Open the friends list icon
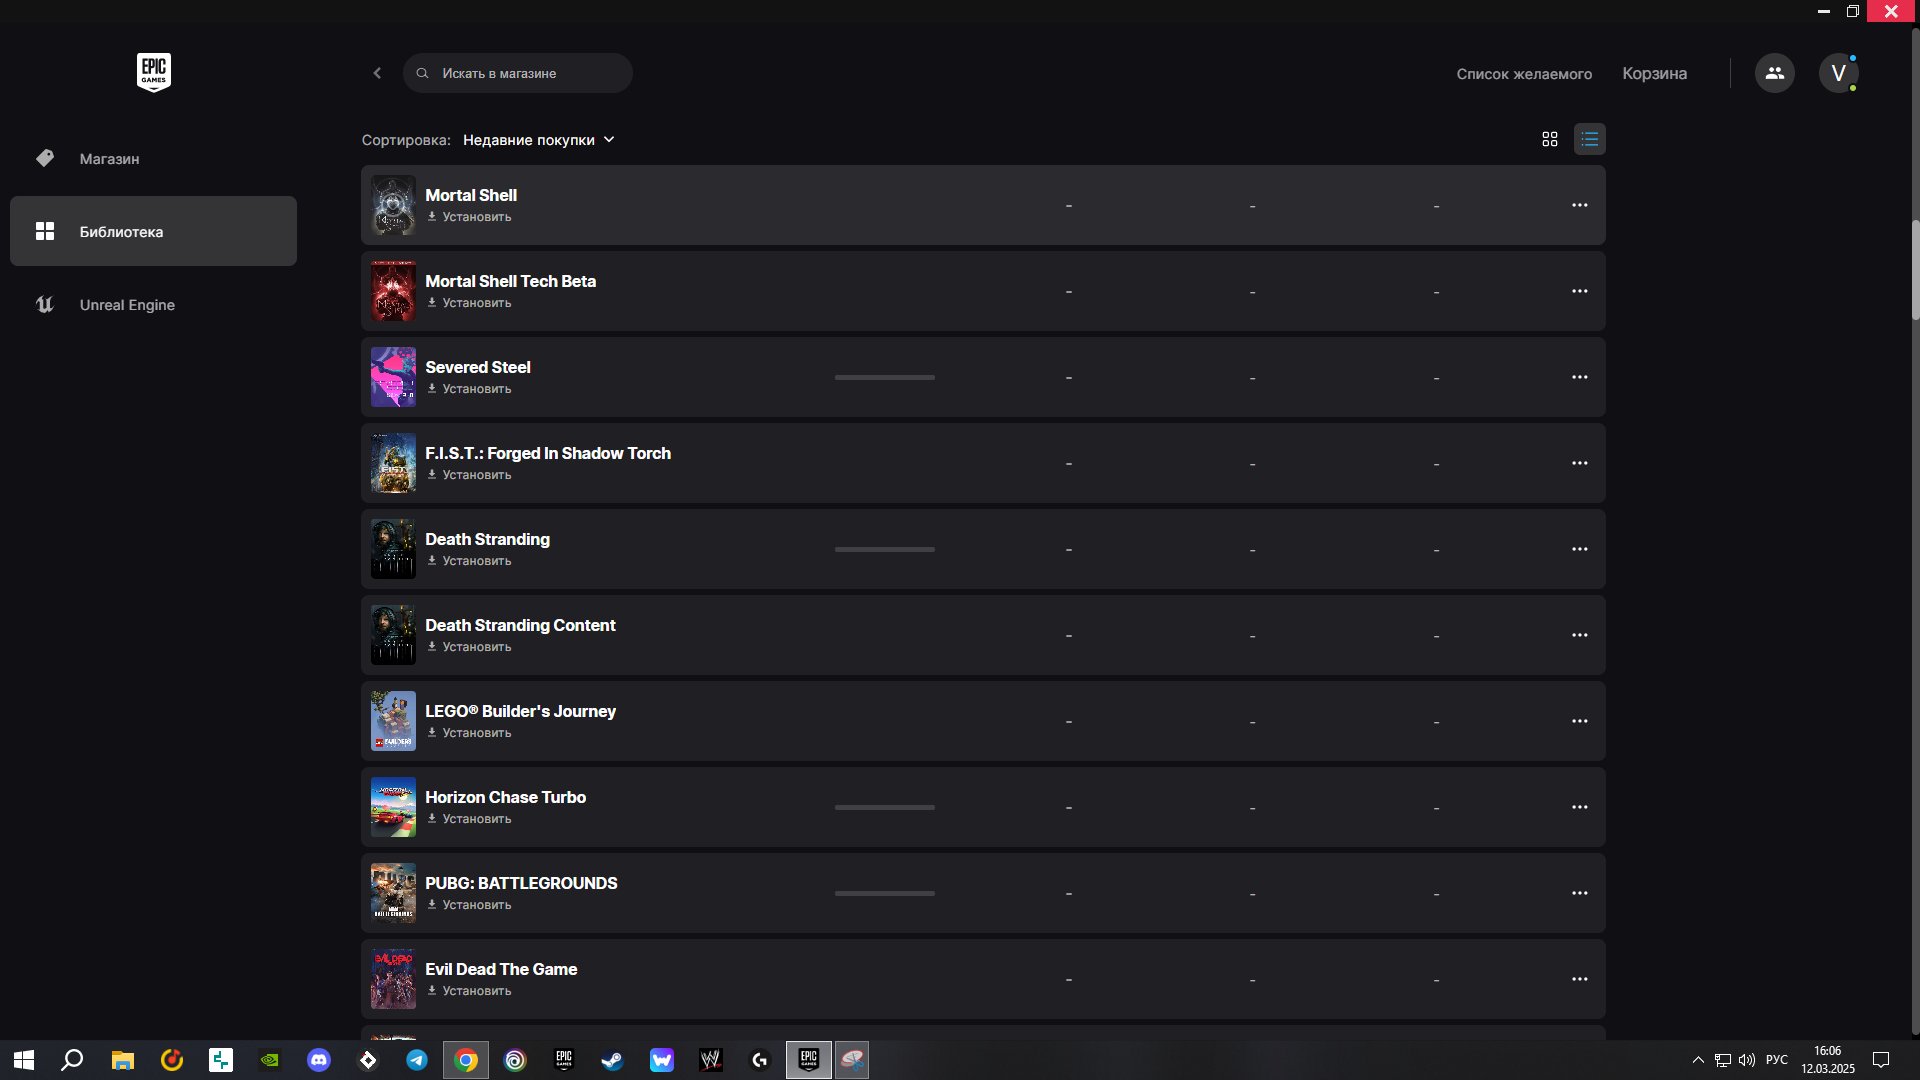1920x1080 pixels. click(1775, 73)
